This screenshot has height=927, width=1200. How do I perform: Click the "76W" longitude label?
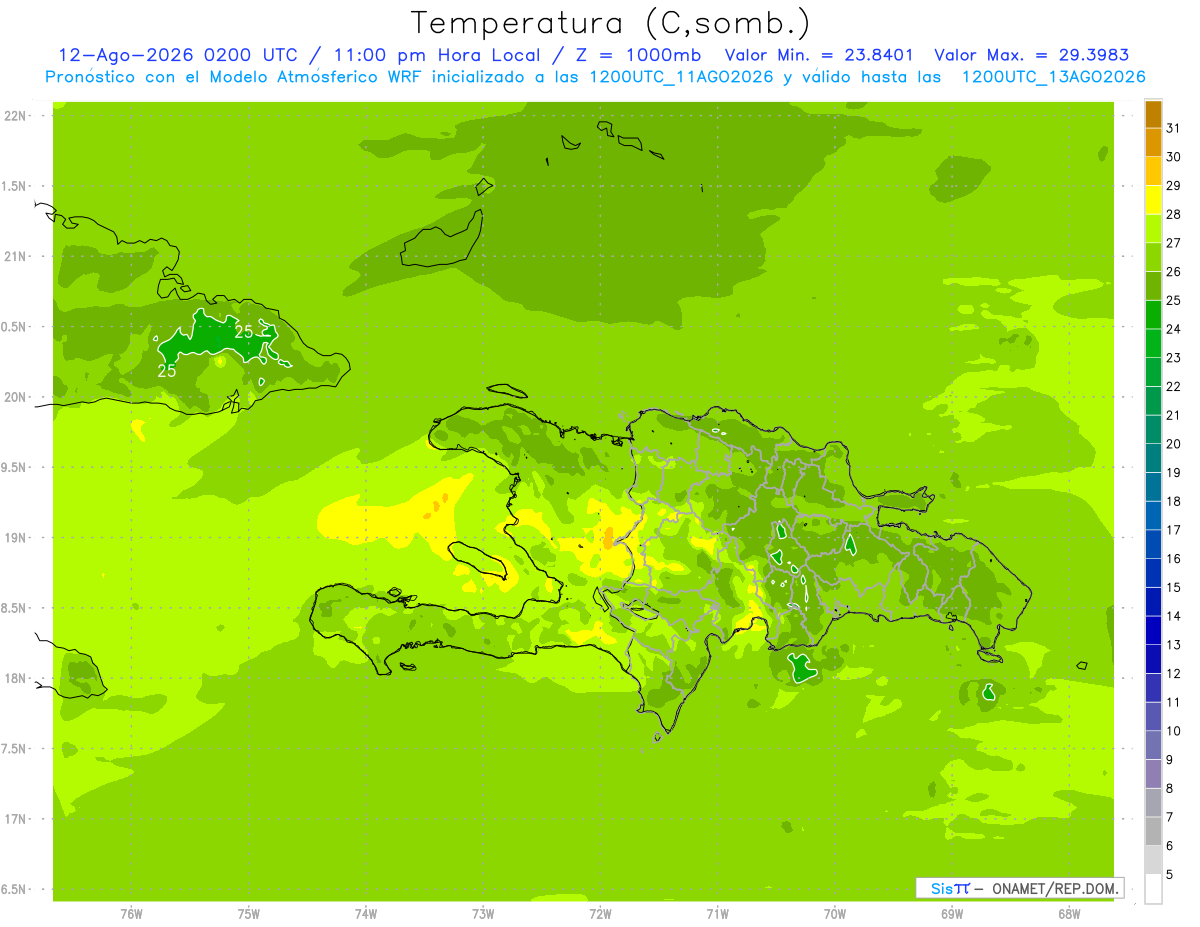131,914
